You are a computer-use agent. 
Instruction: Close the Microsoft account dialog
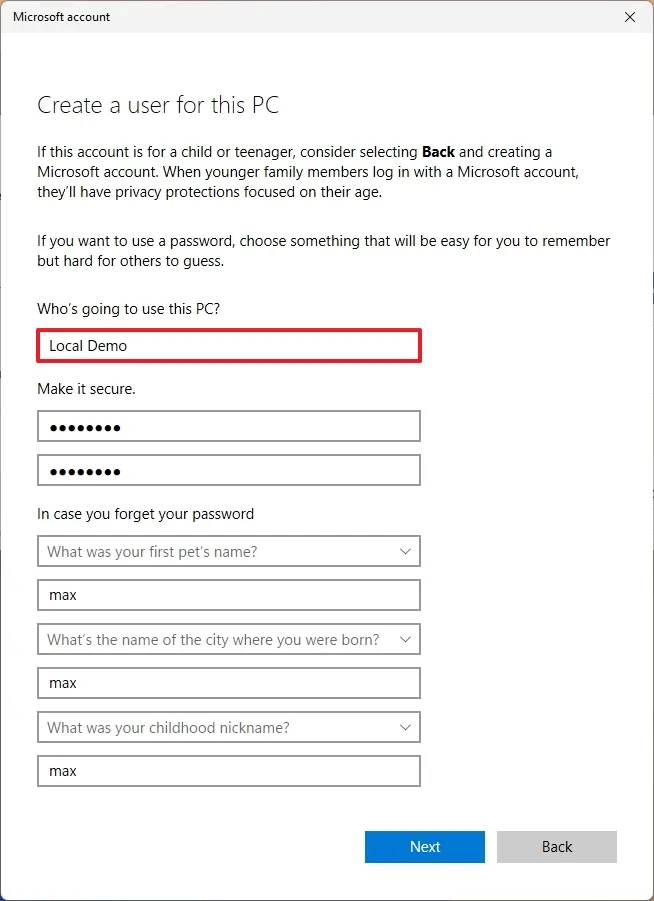point(629,17)
